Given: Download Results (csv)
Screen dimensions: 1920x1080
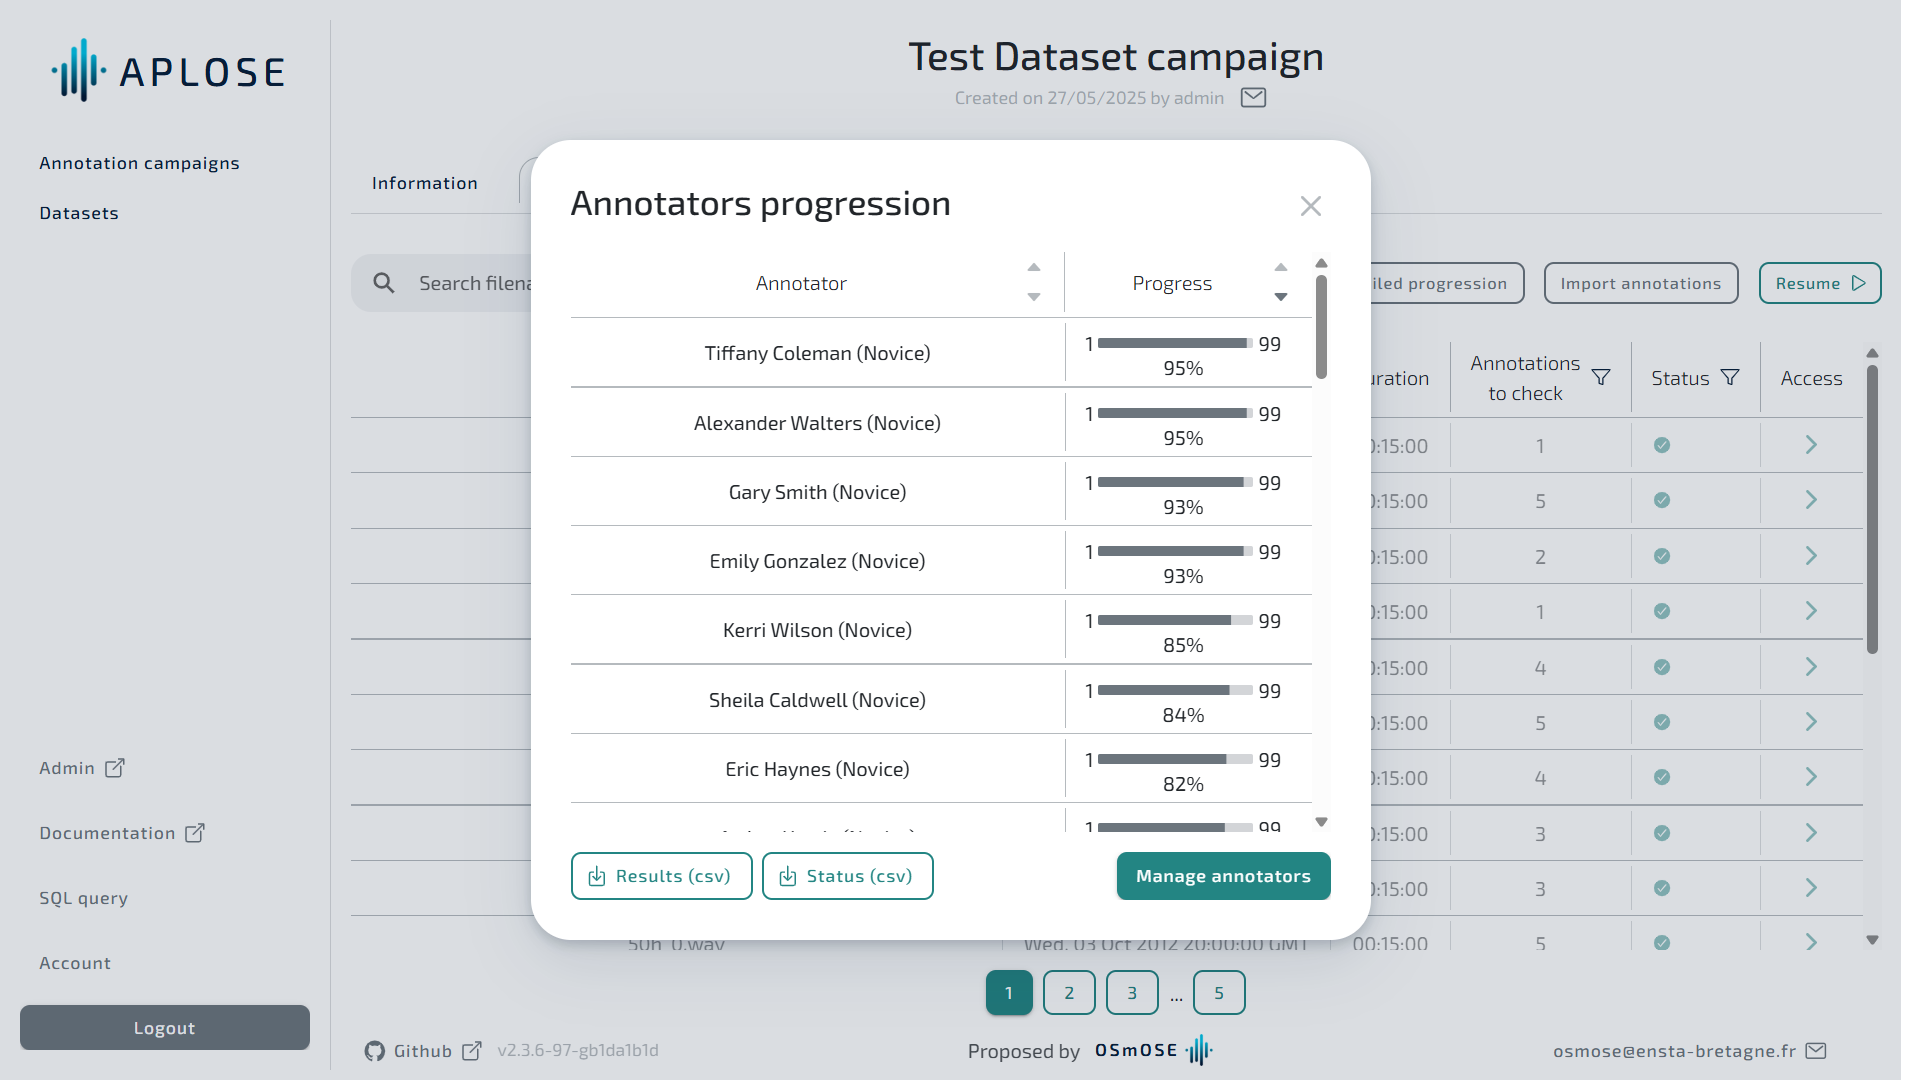Looking at the screenshot, I should tap(661, 876).
